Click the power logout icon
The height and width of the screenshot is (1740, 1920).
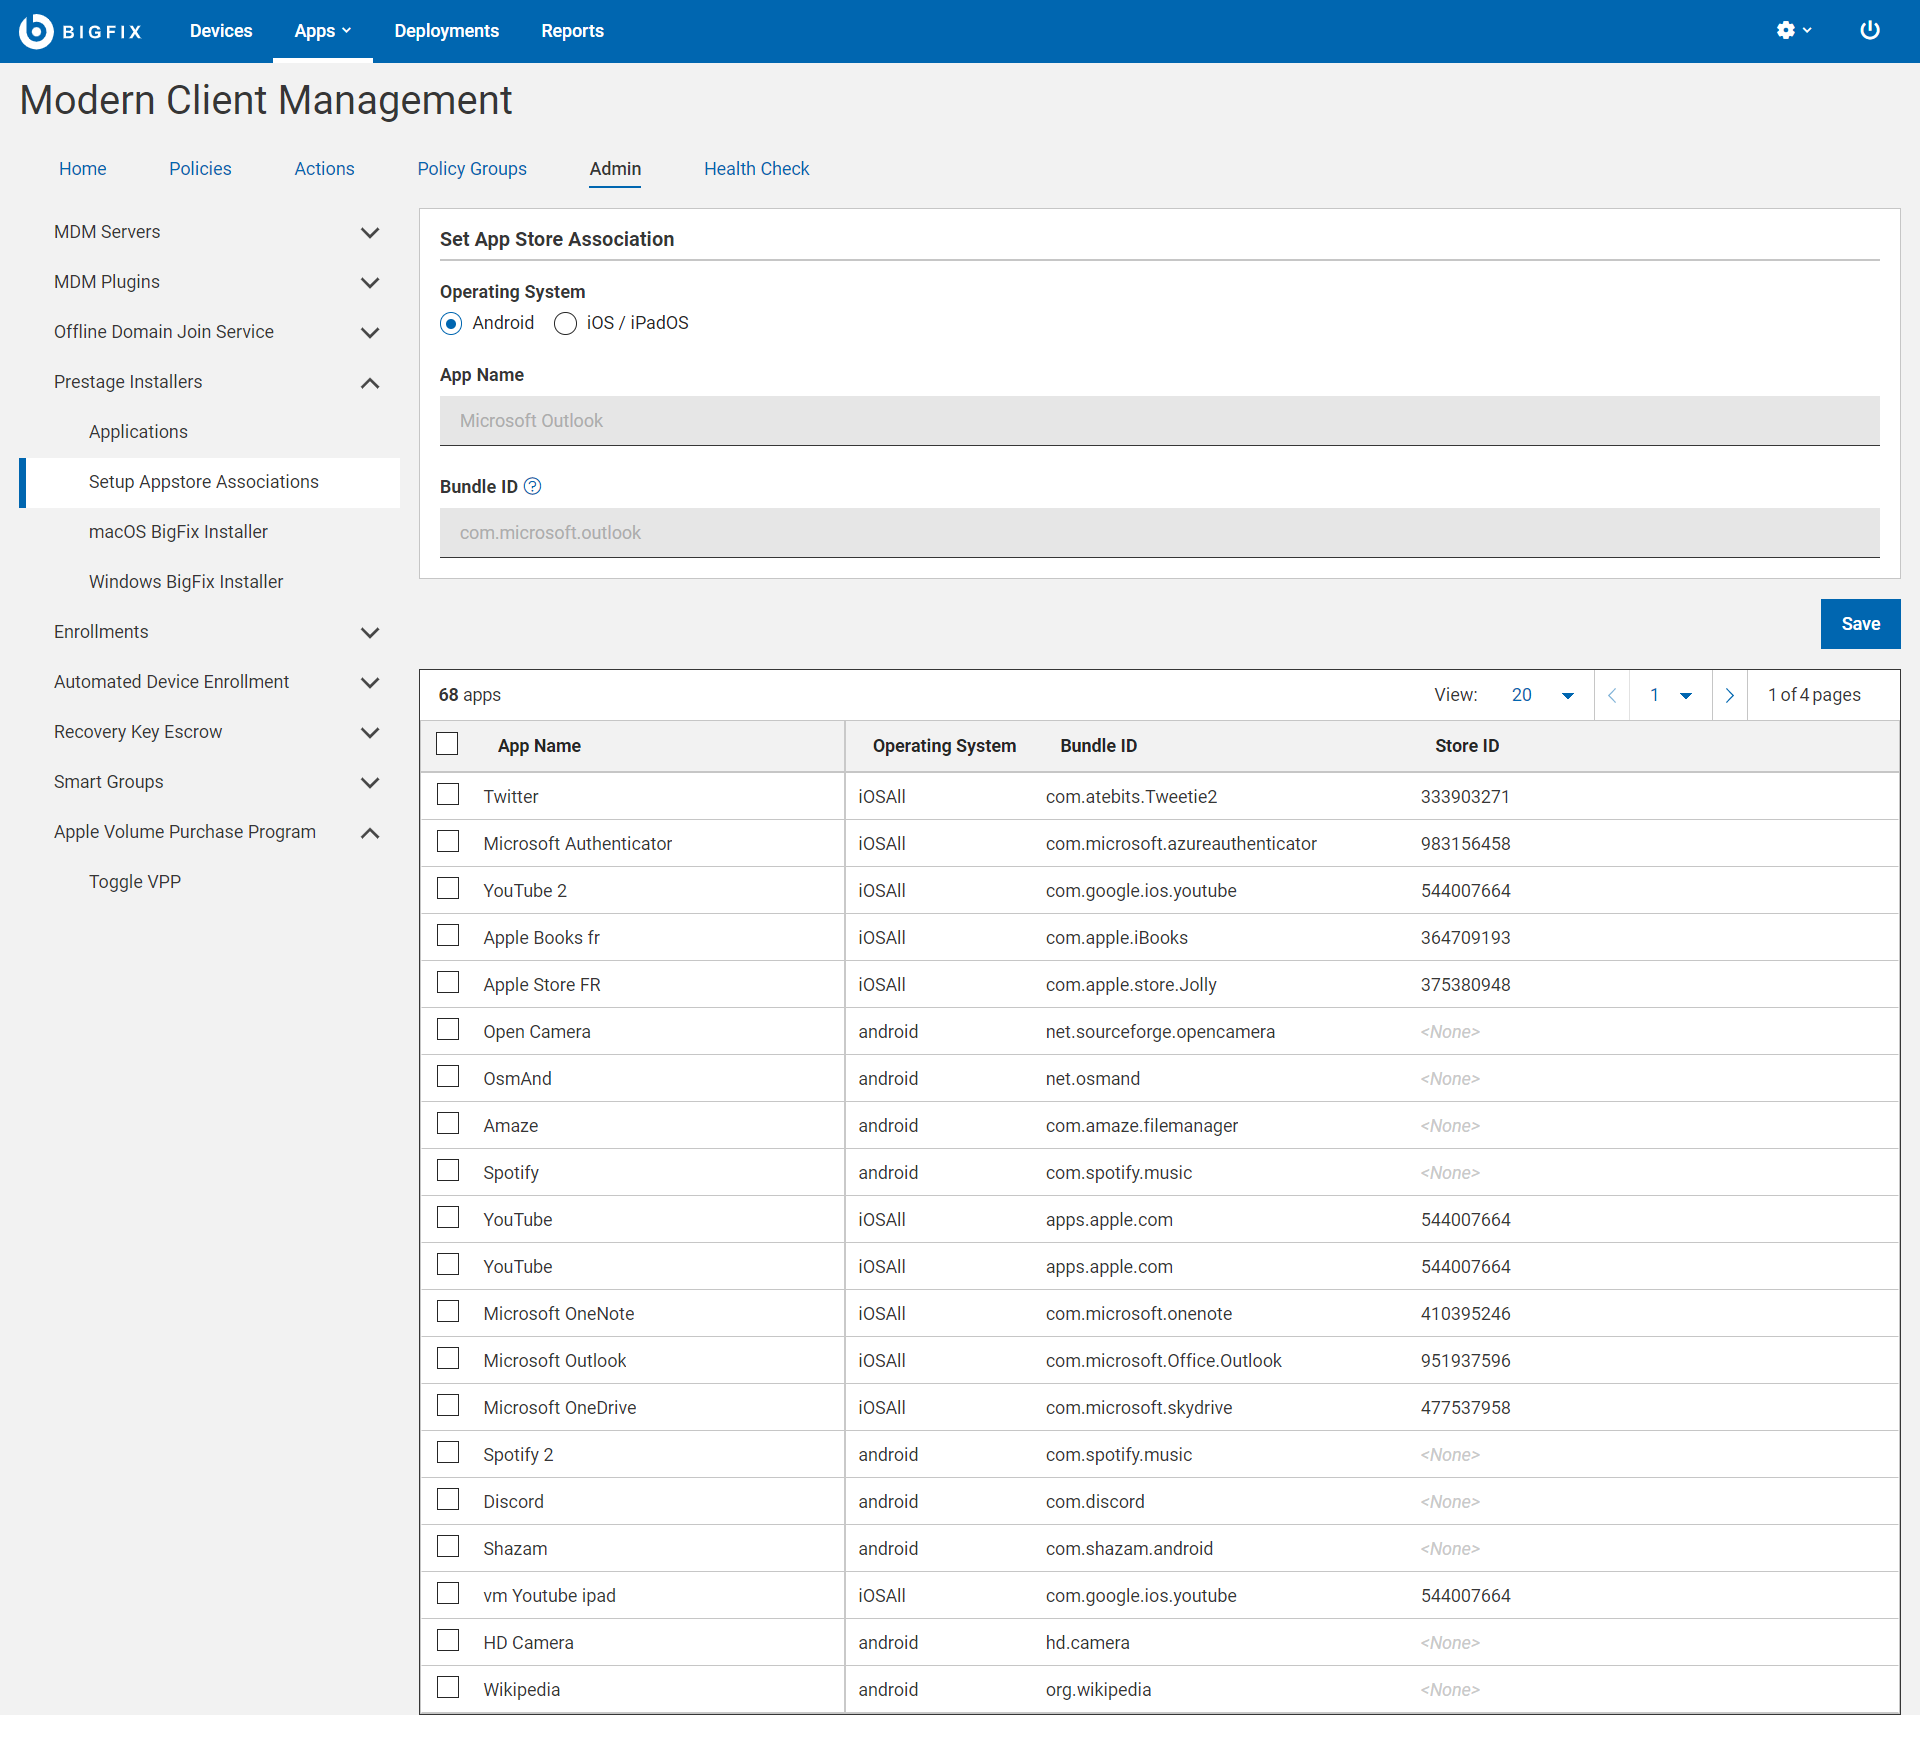coord(1869,31)
